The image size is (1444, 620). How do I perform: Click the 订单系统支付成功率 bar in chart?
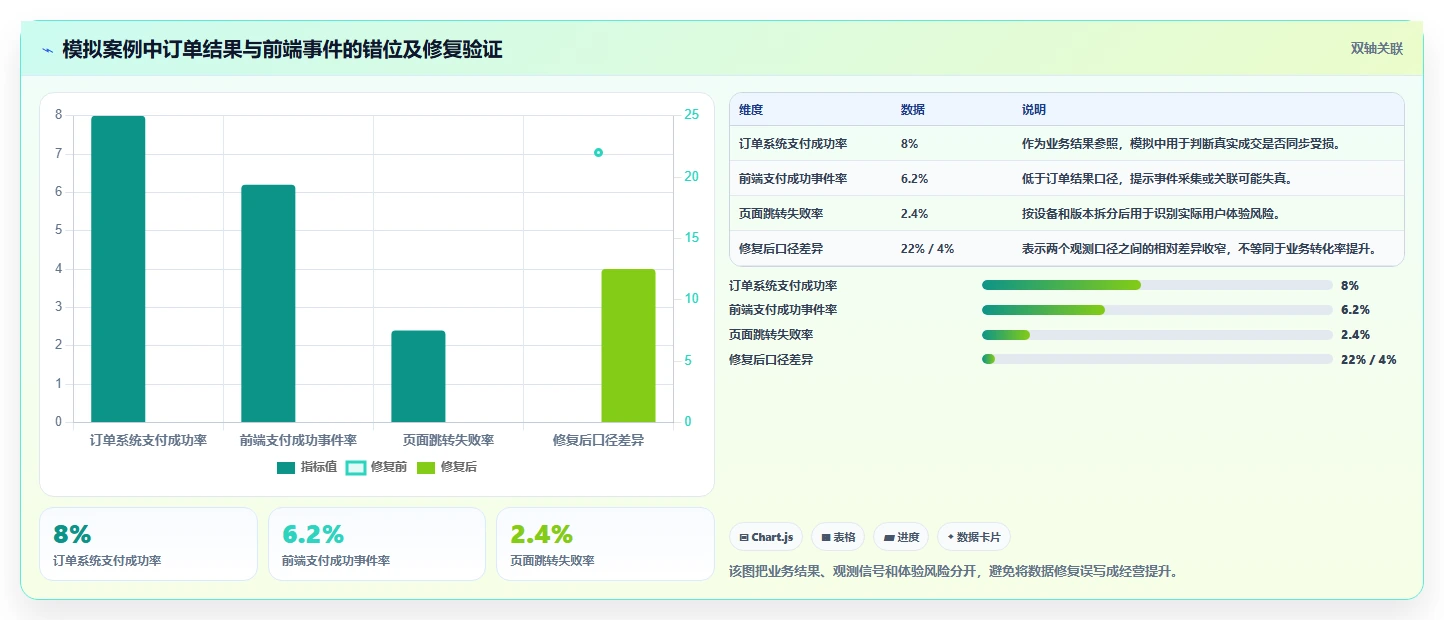tap(118, 269)
